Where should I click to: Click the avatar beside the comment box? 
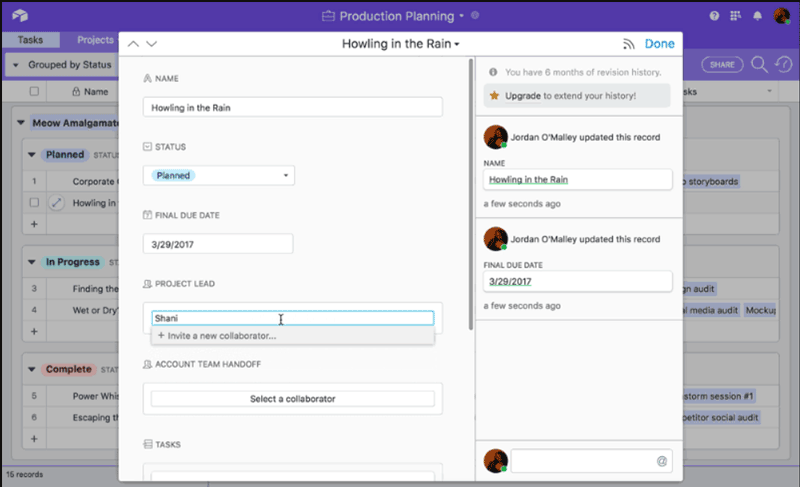click(495, 461)
